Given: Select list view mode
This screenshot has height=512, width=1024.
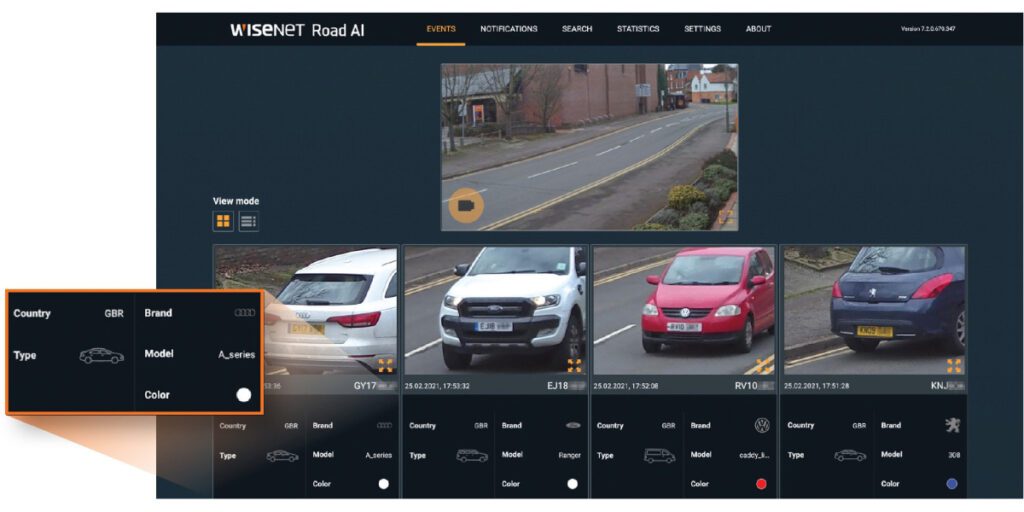Looking at the screenshot, I should click(x=249, y=221).
